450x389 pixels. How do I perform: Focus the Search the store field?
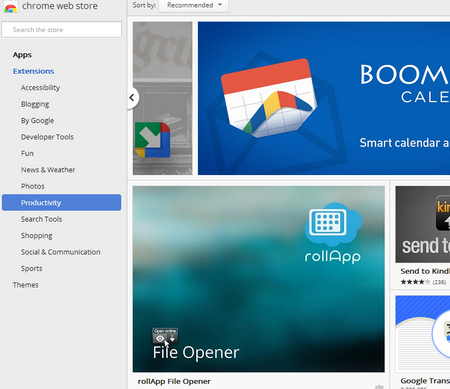pyautogui.click(x=62, y=30)
